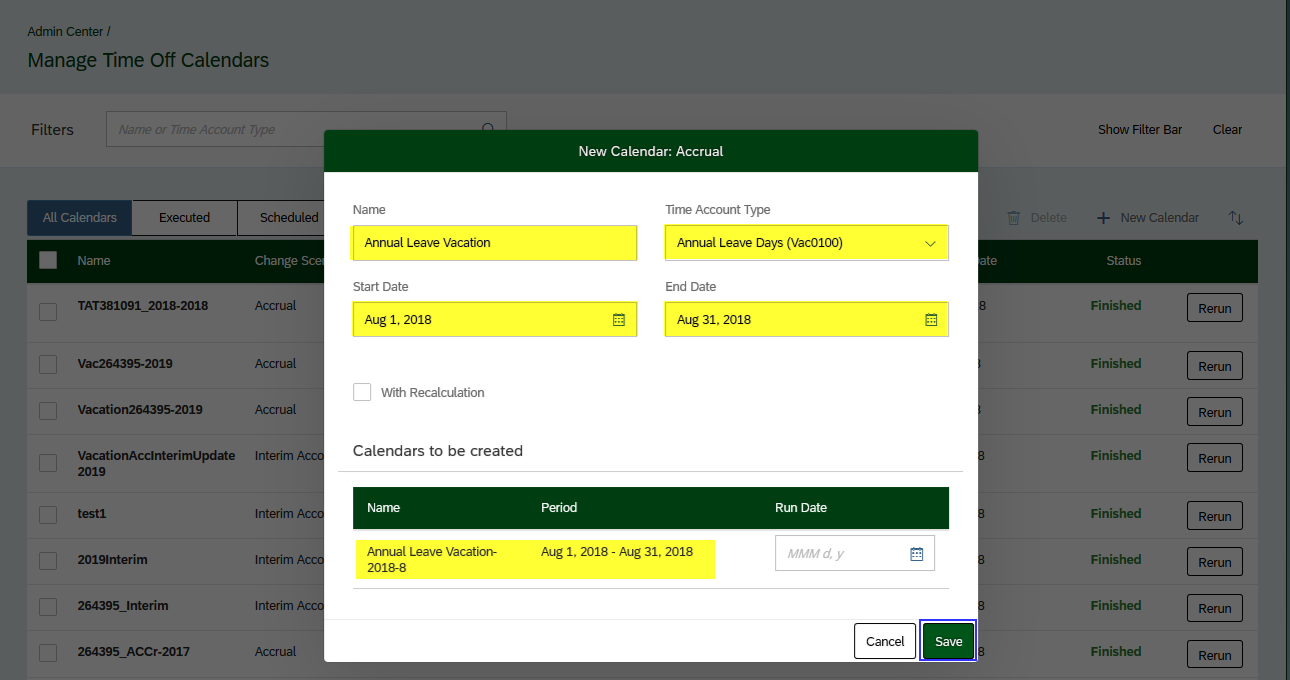Tick the select-all checkbox in table header
The width and height of the screenshot is (1290, 680).
point(48,260)
